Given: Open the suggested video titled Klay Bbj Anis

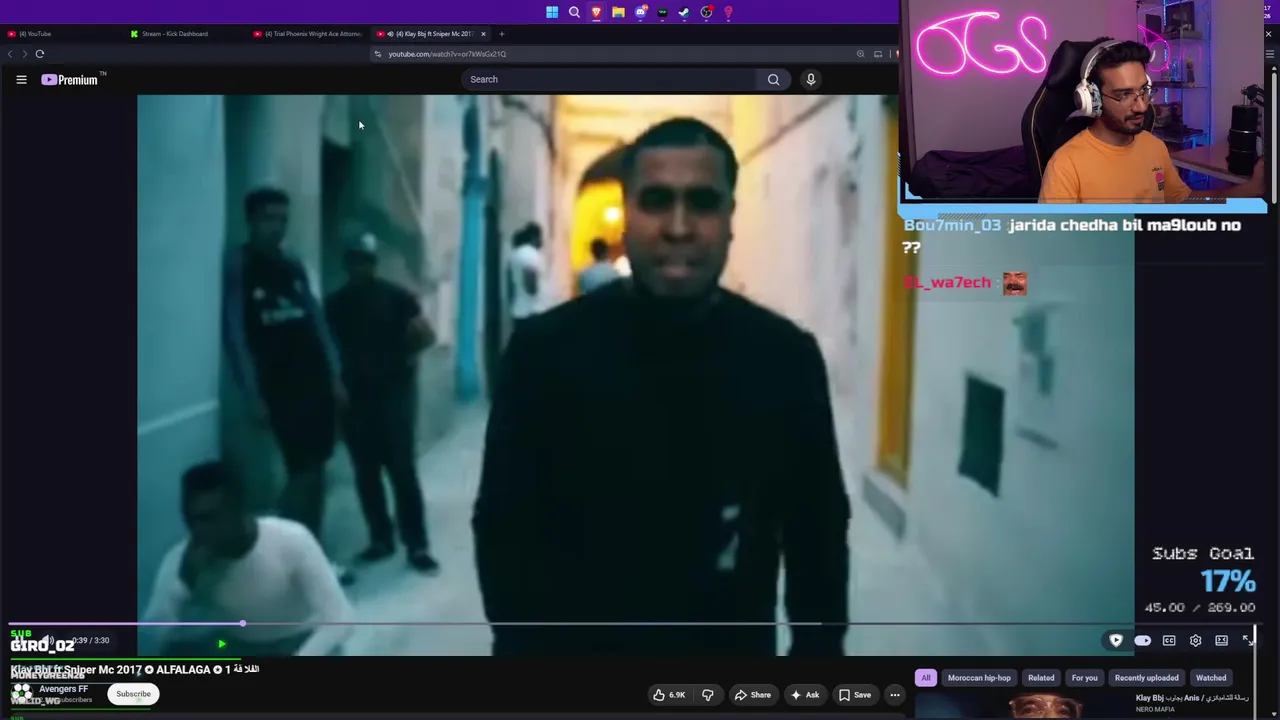Looking at the screenshot, I should pos(1194,698).
